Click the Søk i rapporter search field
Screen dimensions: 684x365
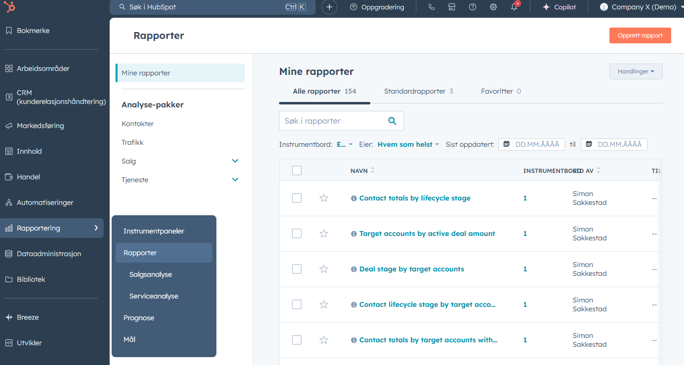[341, 121]
